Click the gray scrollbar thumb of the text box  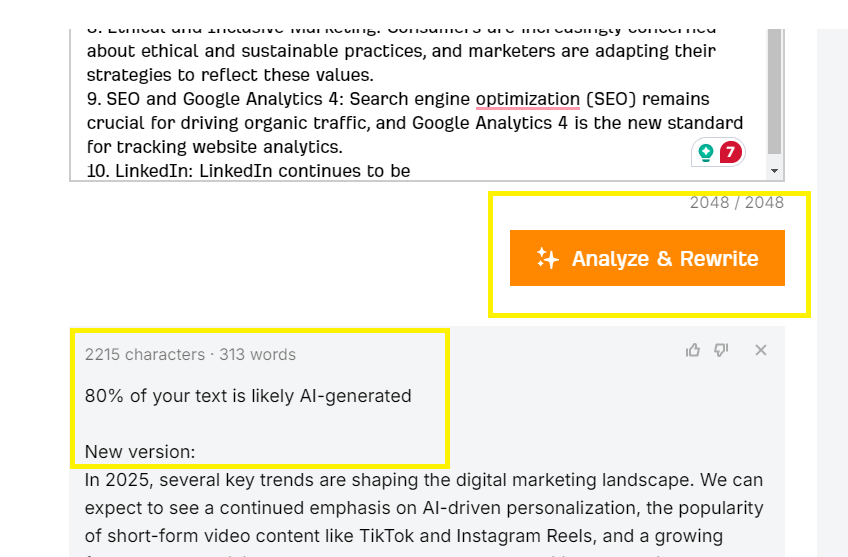pos(774,92)
